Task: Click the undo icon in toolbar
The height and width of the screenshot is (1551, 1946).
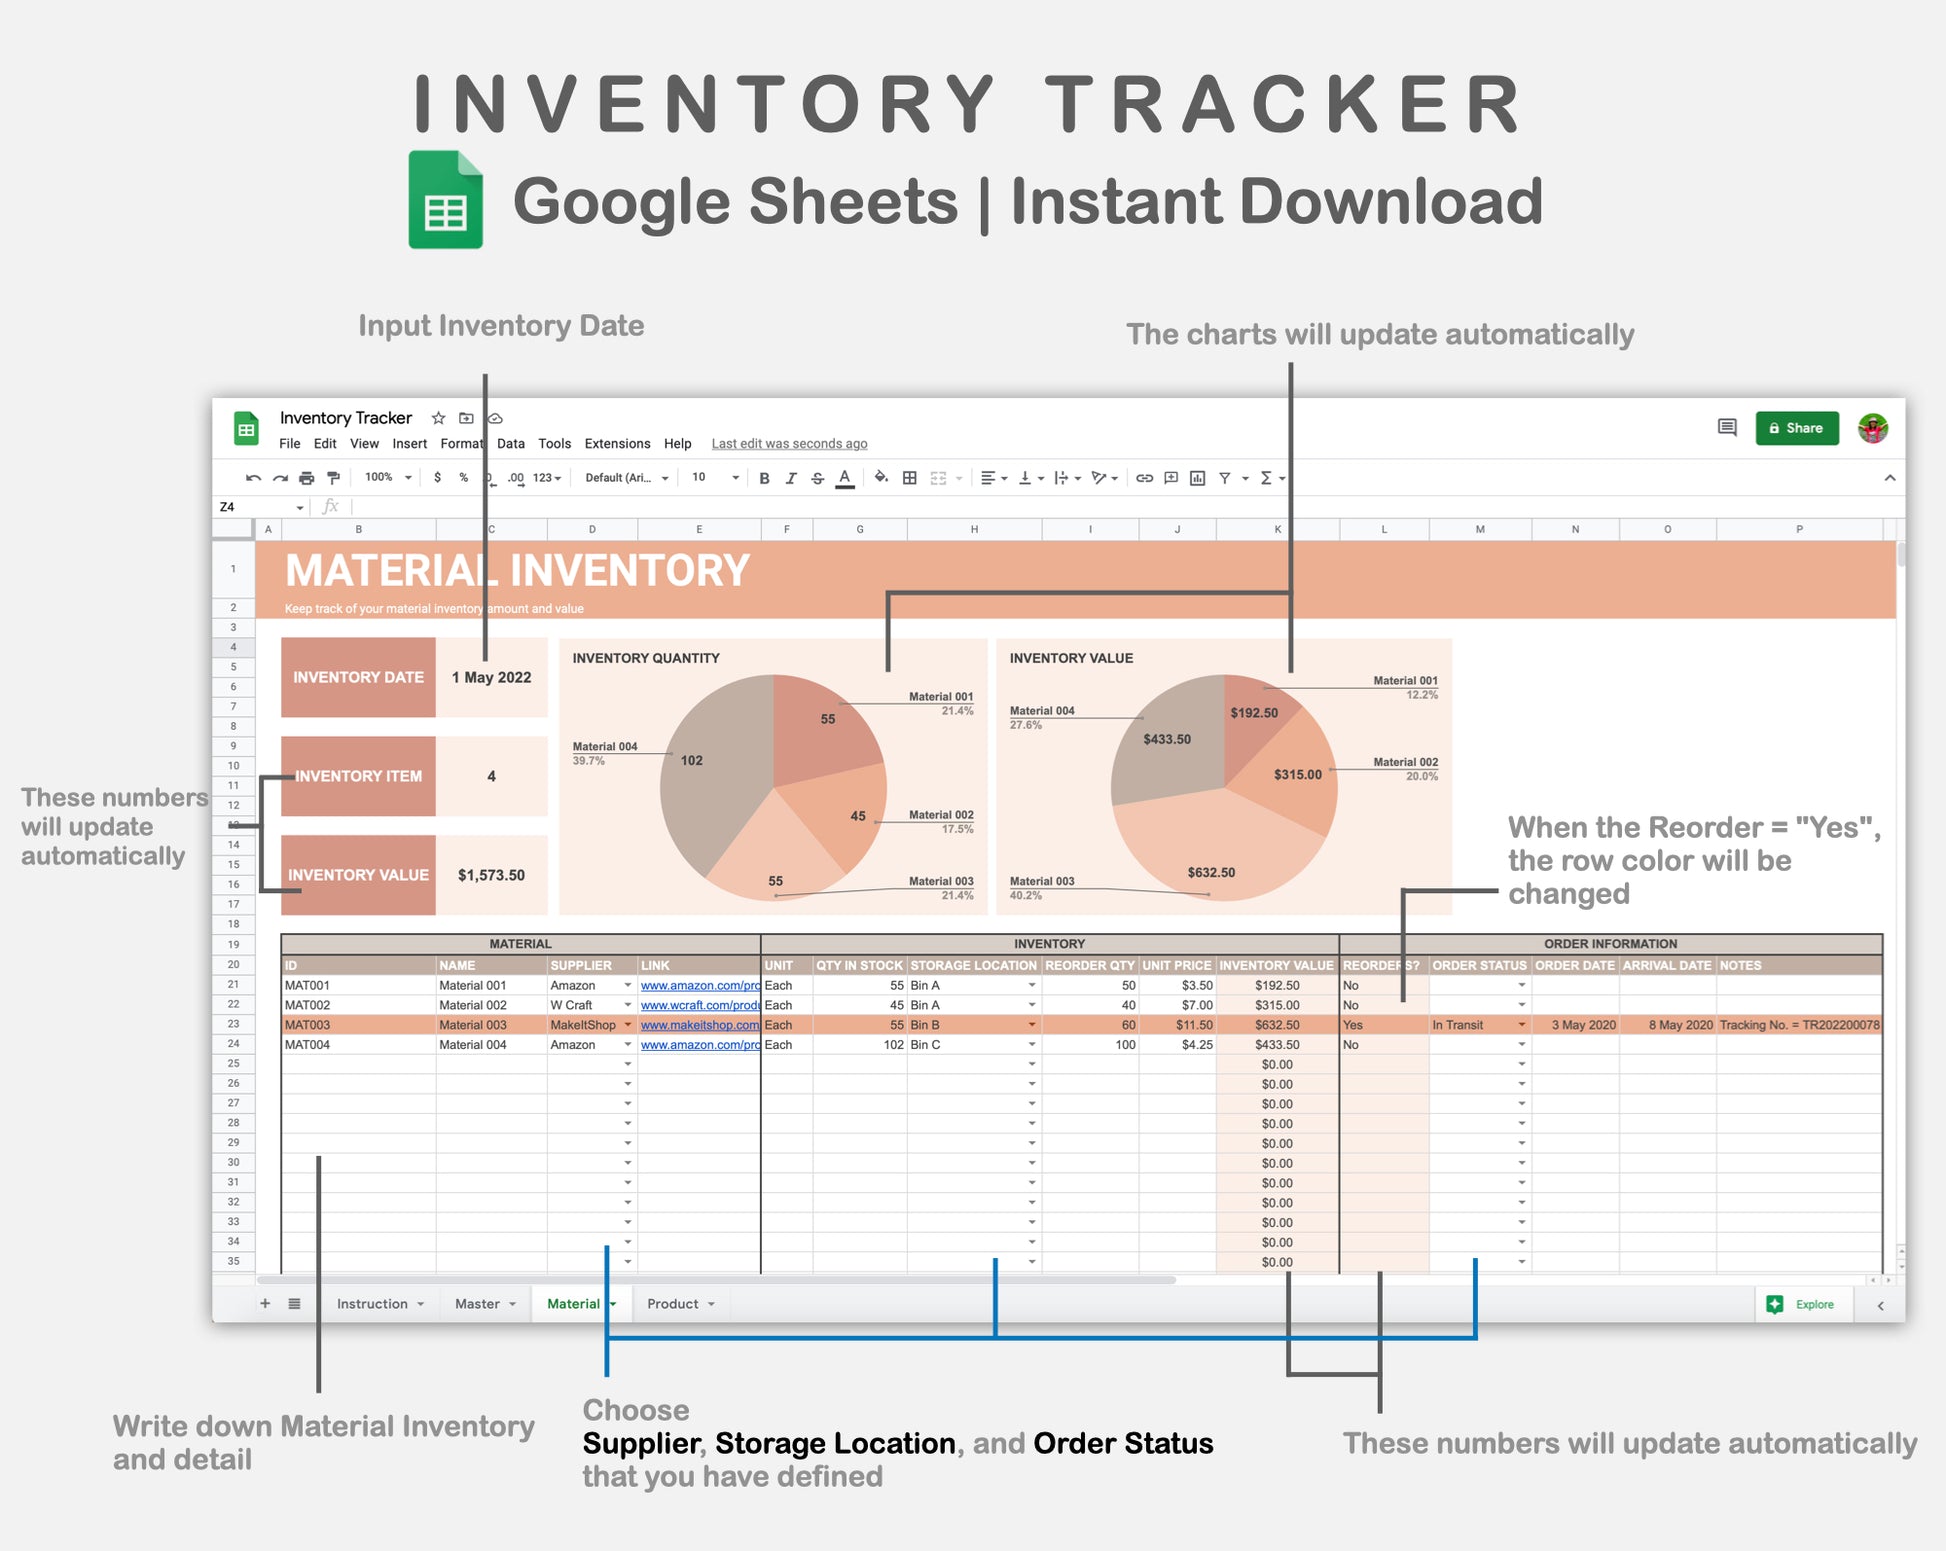Action: pos(253,478)
